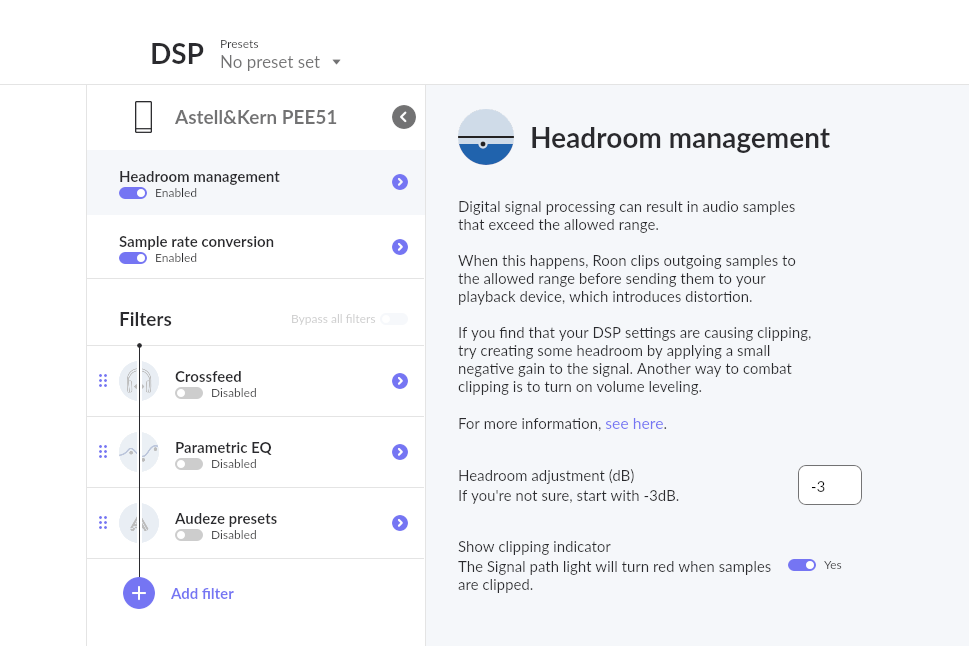Viewport: 969px width, 646px height.
Task: Disable the Headroom management toggle
Action: (x=133, y=193)
